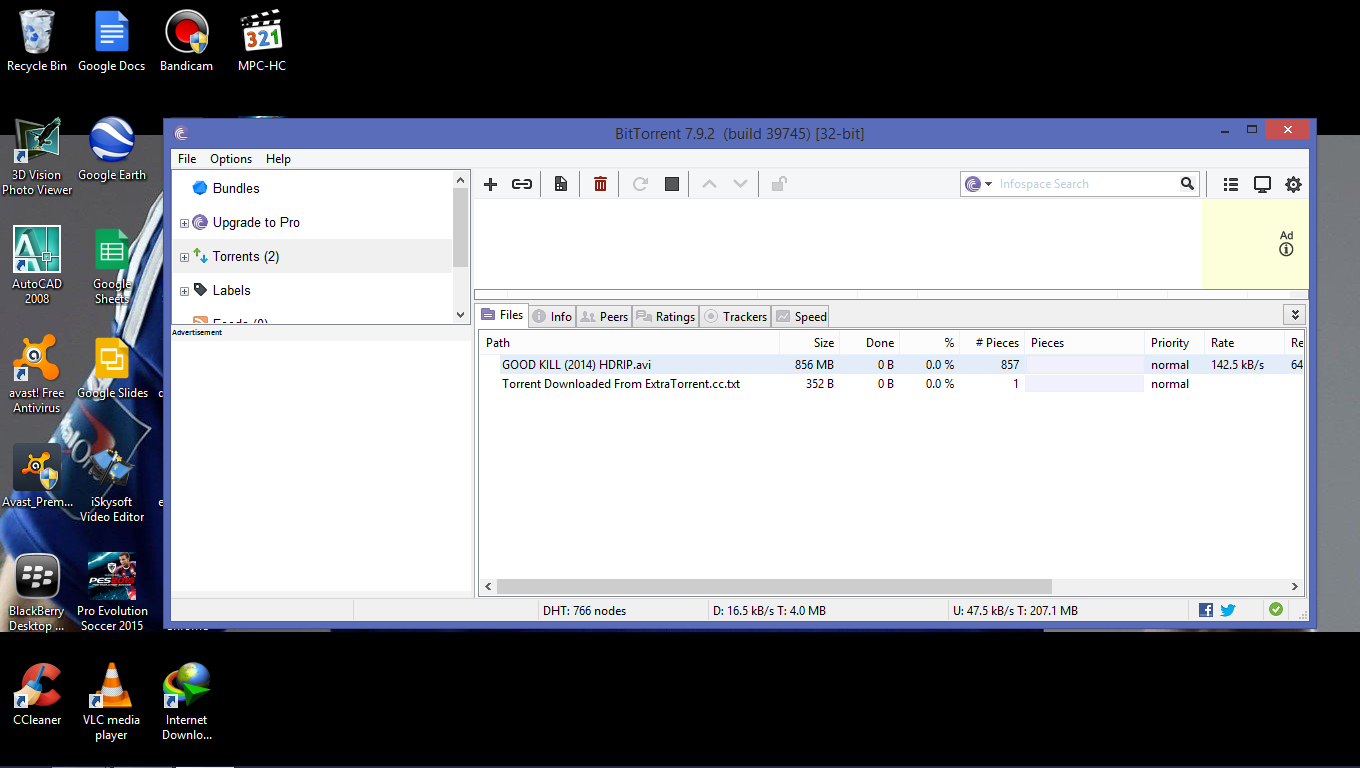Viewport: 1360px width, 768px height.
Task: Select Torrents (2) in sidebar
Action: coord(246,256)
